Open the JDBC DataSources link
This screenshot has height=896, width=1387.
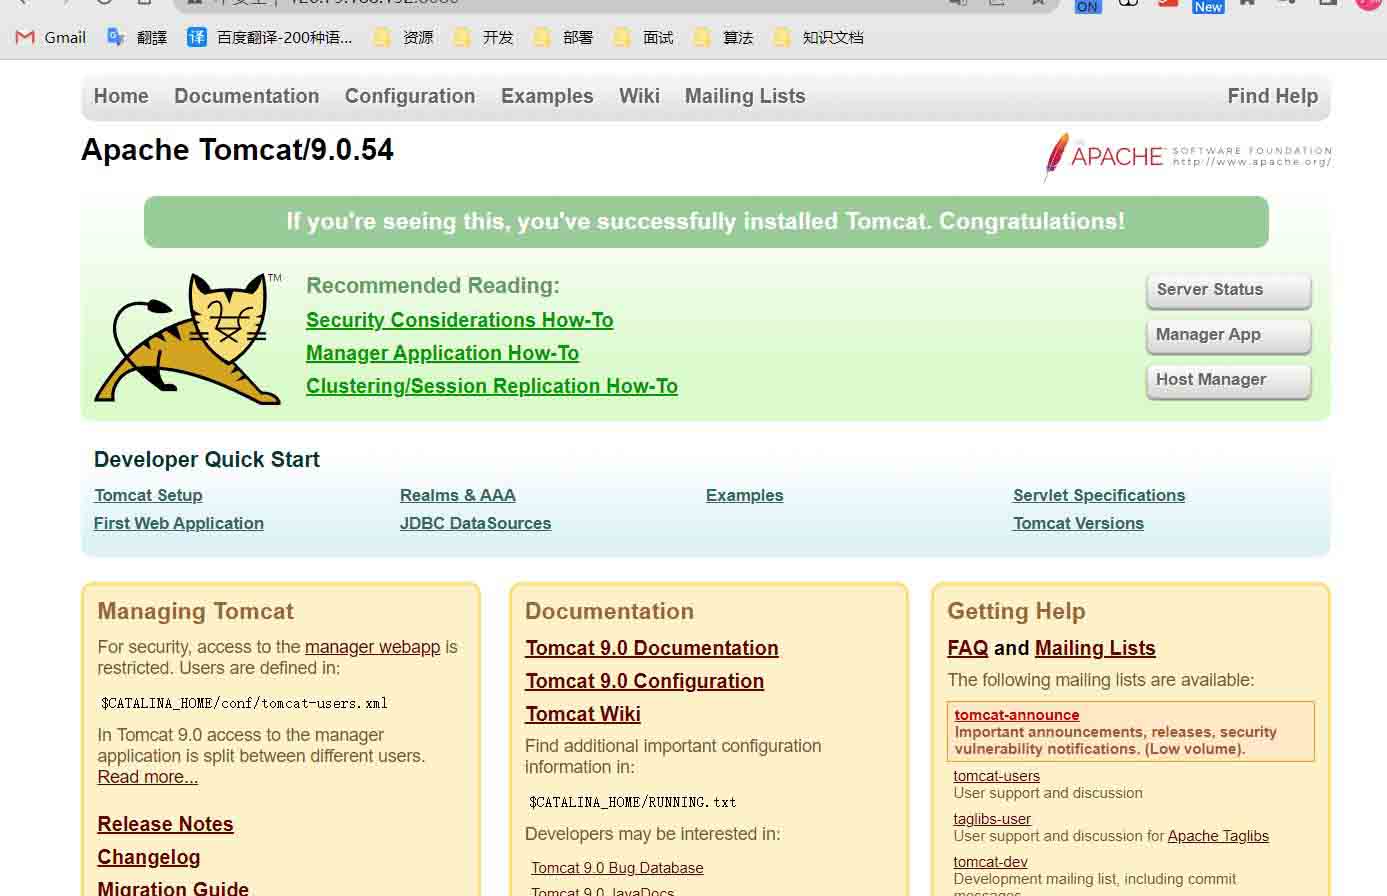tap(475, 523)
